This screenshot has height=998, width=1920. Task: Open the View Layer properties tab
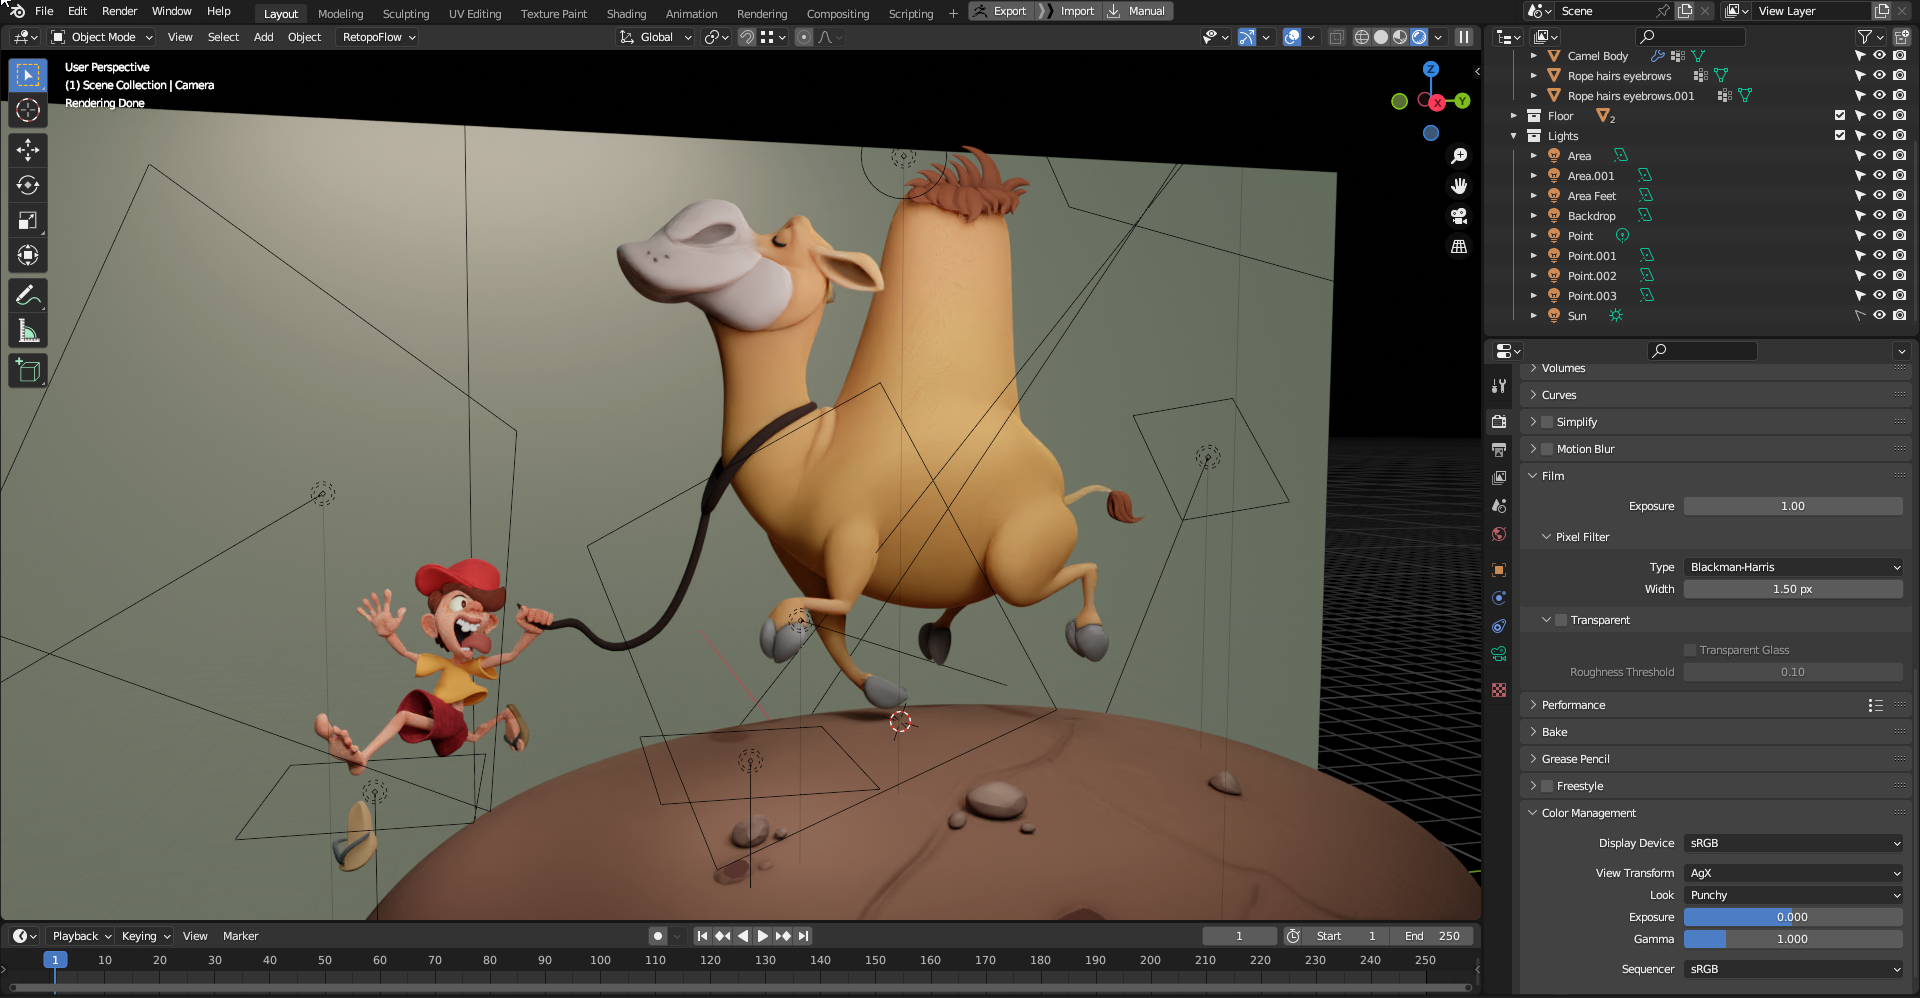(1499, 478)
